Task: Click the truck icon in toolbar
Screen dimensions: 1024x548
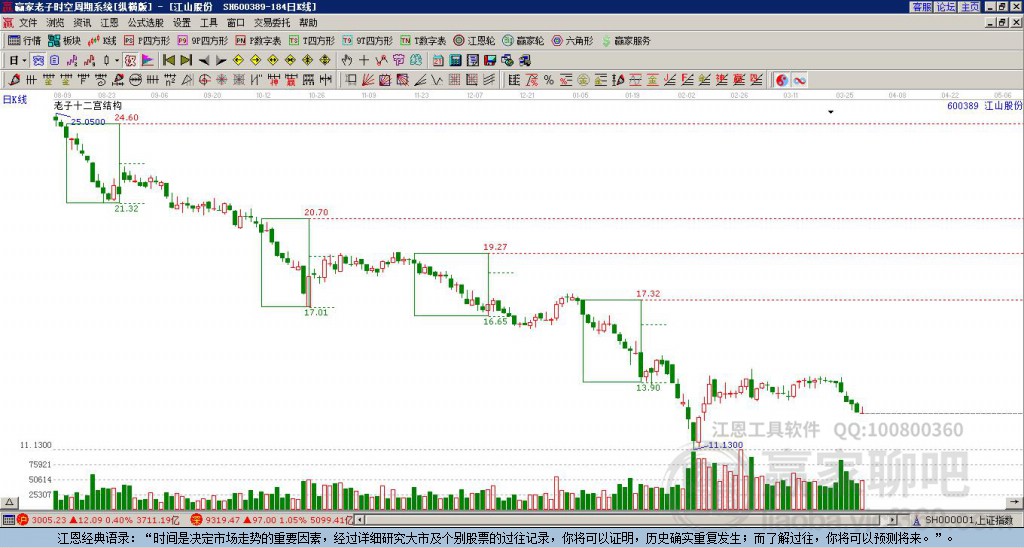Action: [x=524, y=61]
